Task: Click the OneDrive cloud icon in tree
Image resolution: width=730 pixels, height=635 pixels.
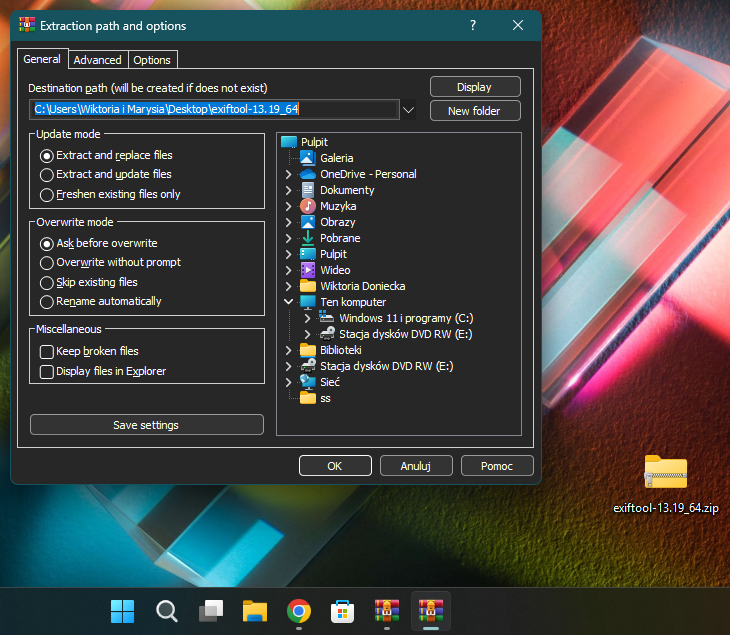Action: pos(308,174)
